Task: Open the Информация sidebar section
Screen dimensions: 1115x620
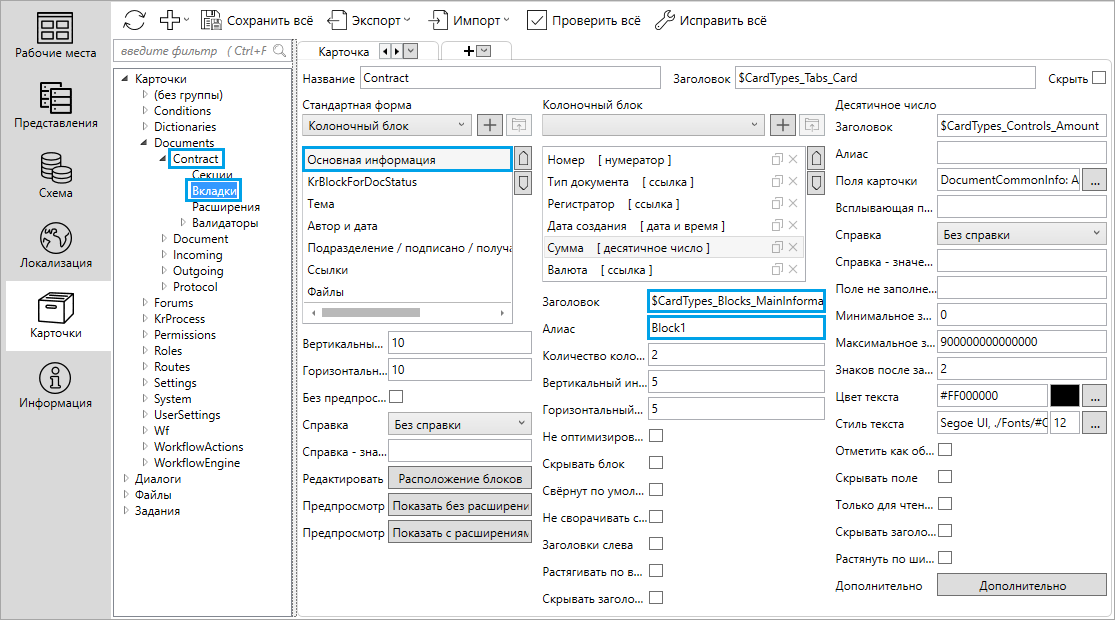Action: pos(56,386)
